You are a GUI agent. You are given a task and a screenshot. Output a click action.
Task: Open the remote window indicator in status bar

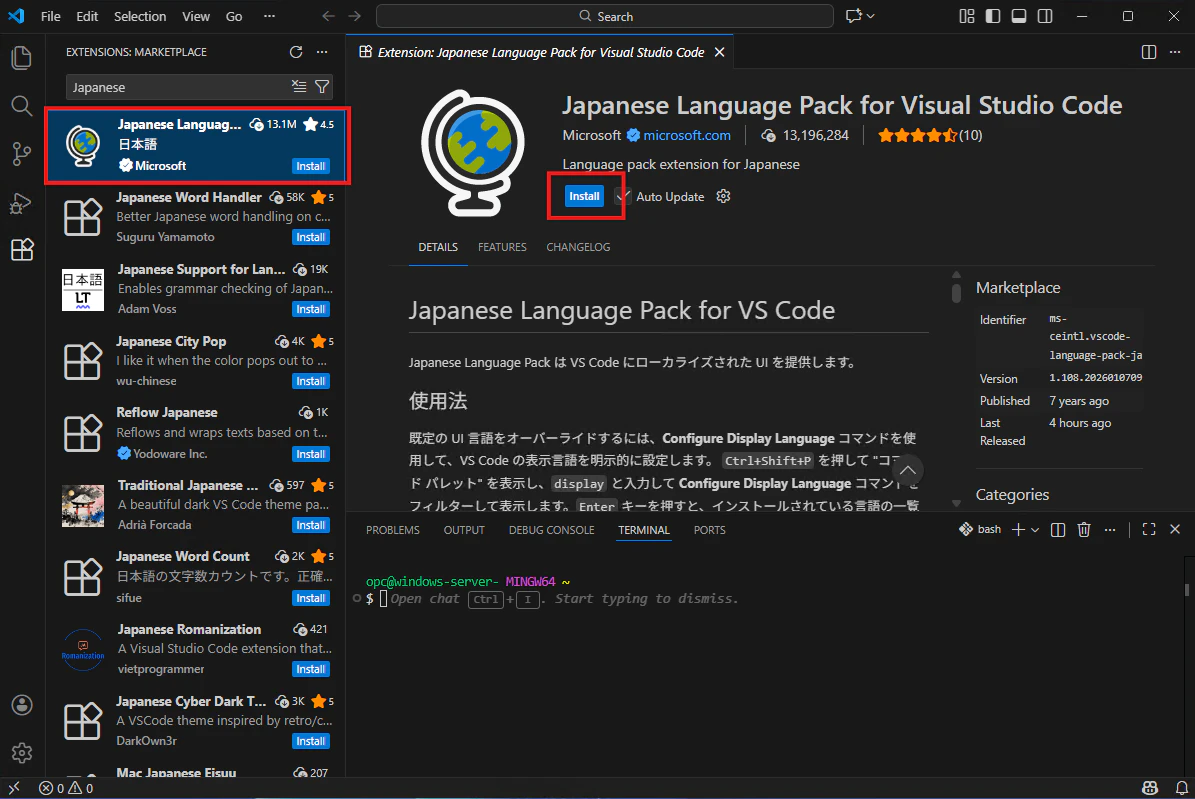[14, 788]
